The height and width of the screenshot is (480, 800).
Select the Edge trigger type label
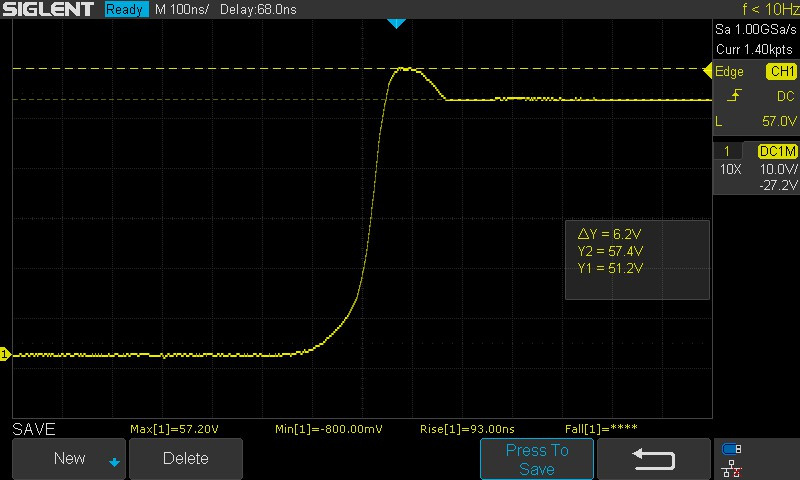tap(730, 72)
